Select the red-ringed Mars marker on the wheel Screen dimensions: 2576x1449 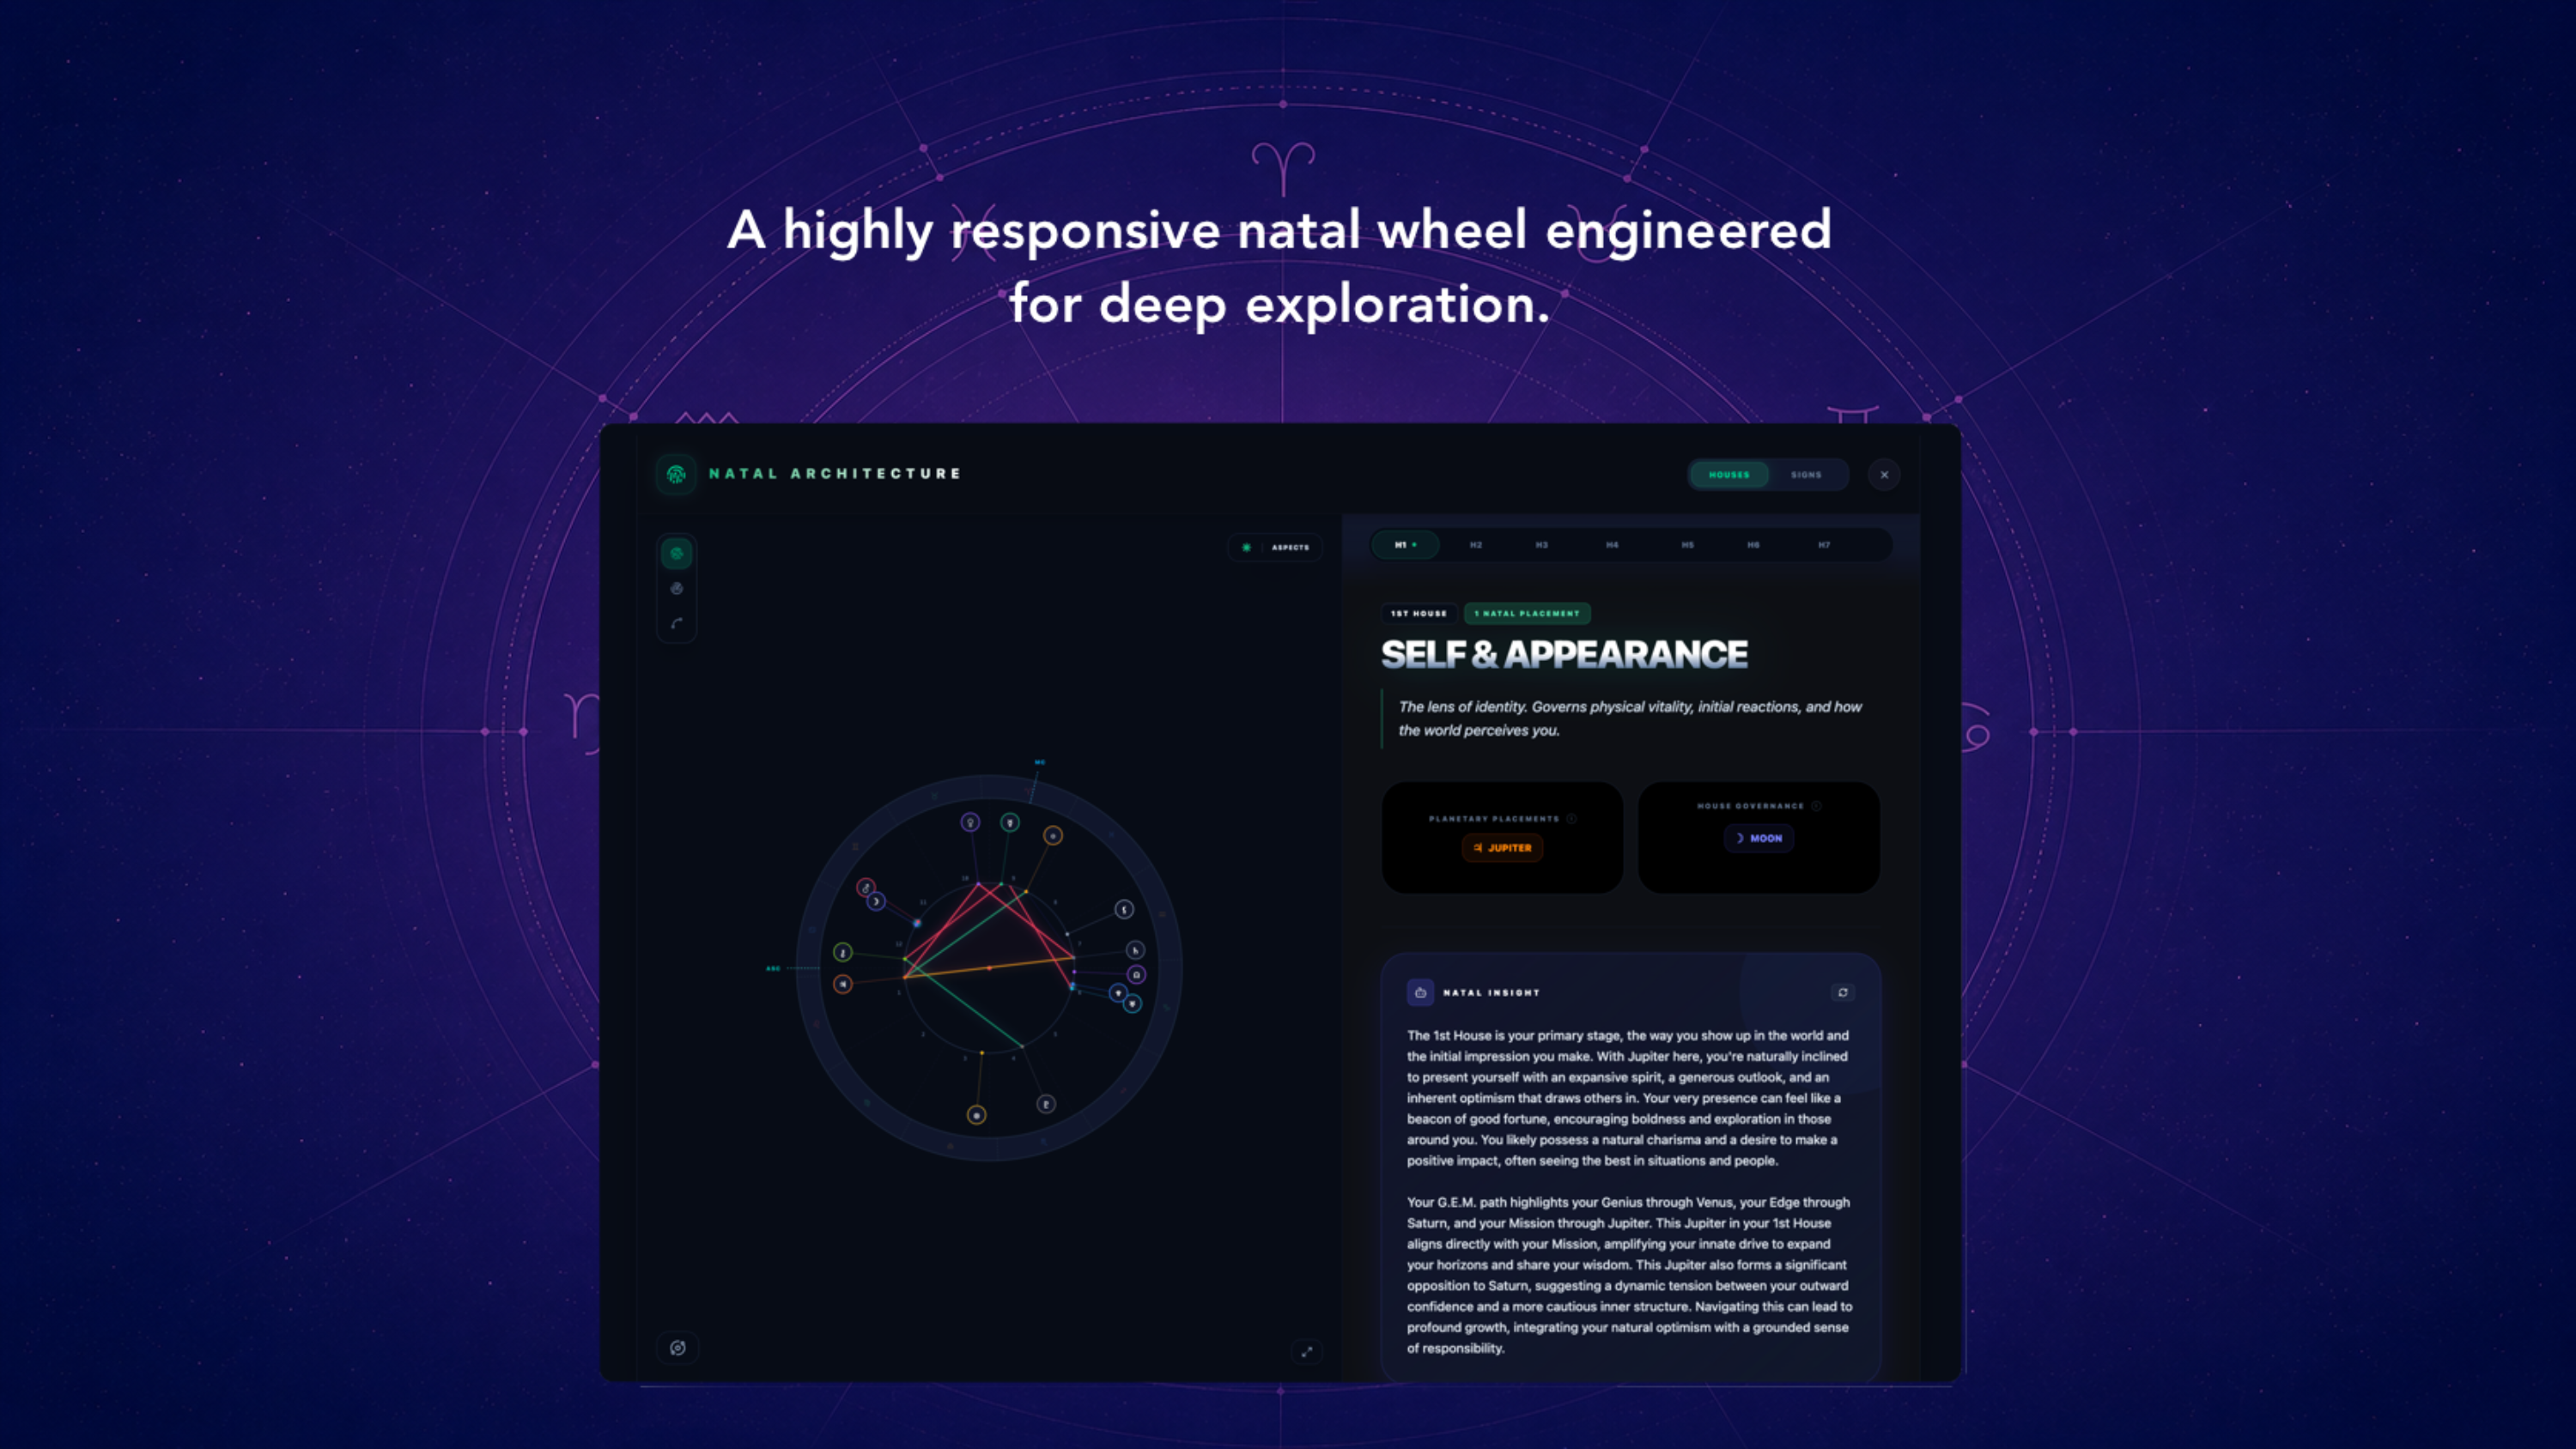point(866,887)
